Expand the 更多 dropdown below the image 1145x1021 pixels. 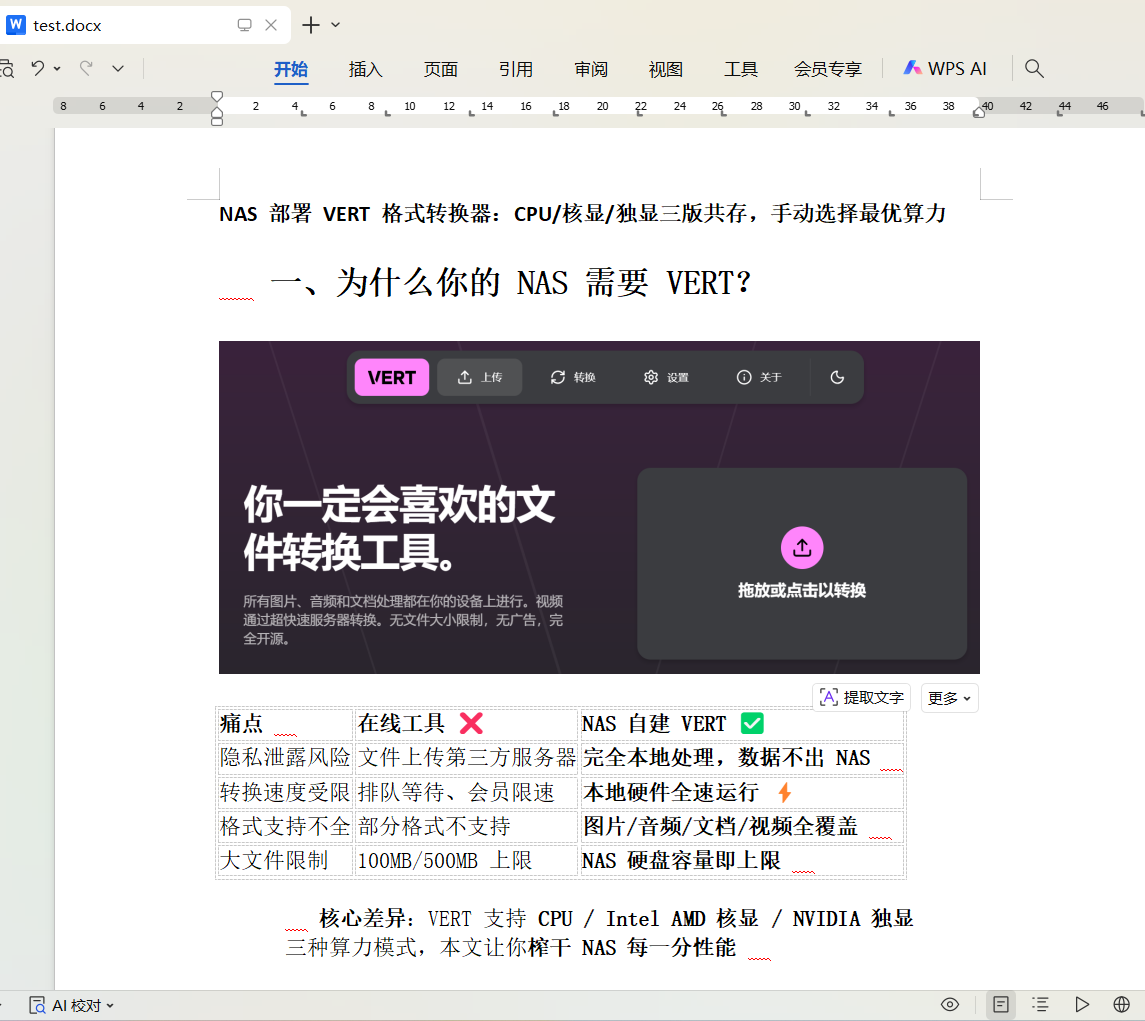(949, 698)
